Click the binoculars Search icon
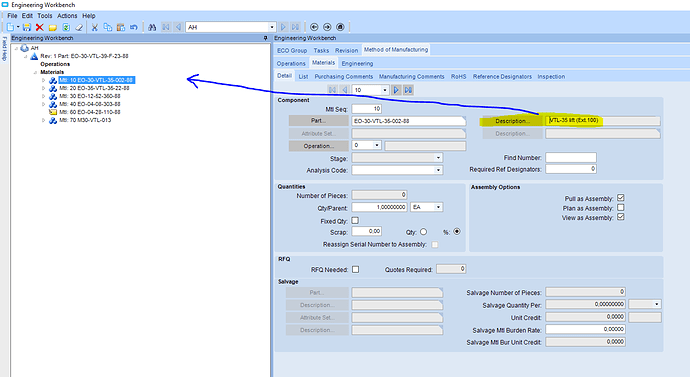This screenshot has height=377, width=690. click(152, 27)
